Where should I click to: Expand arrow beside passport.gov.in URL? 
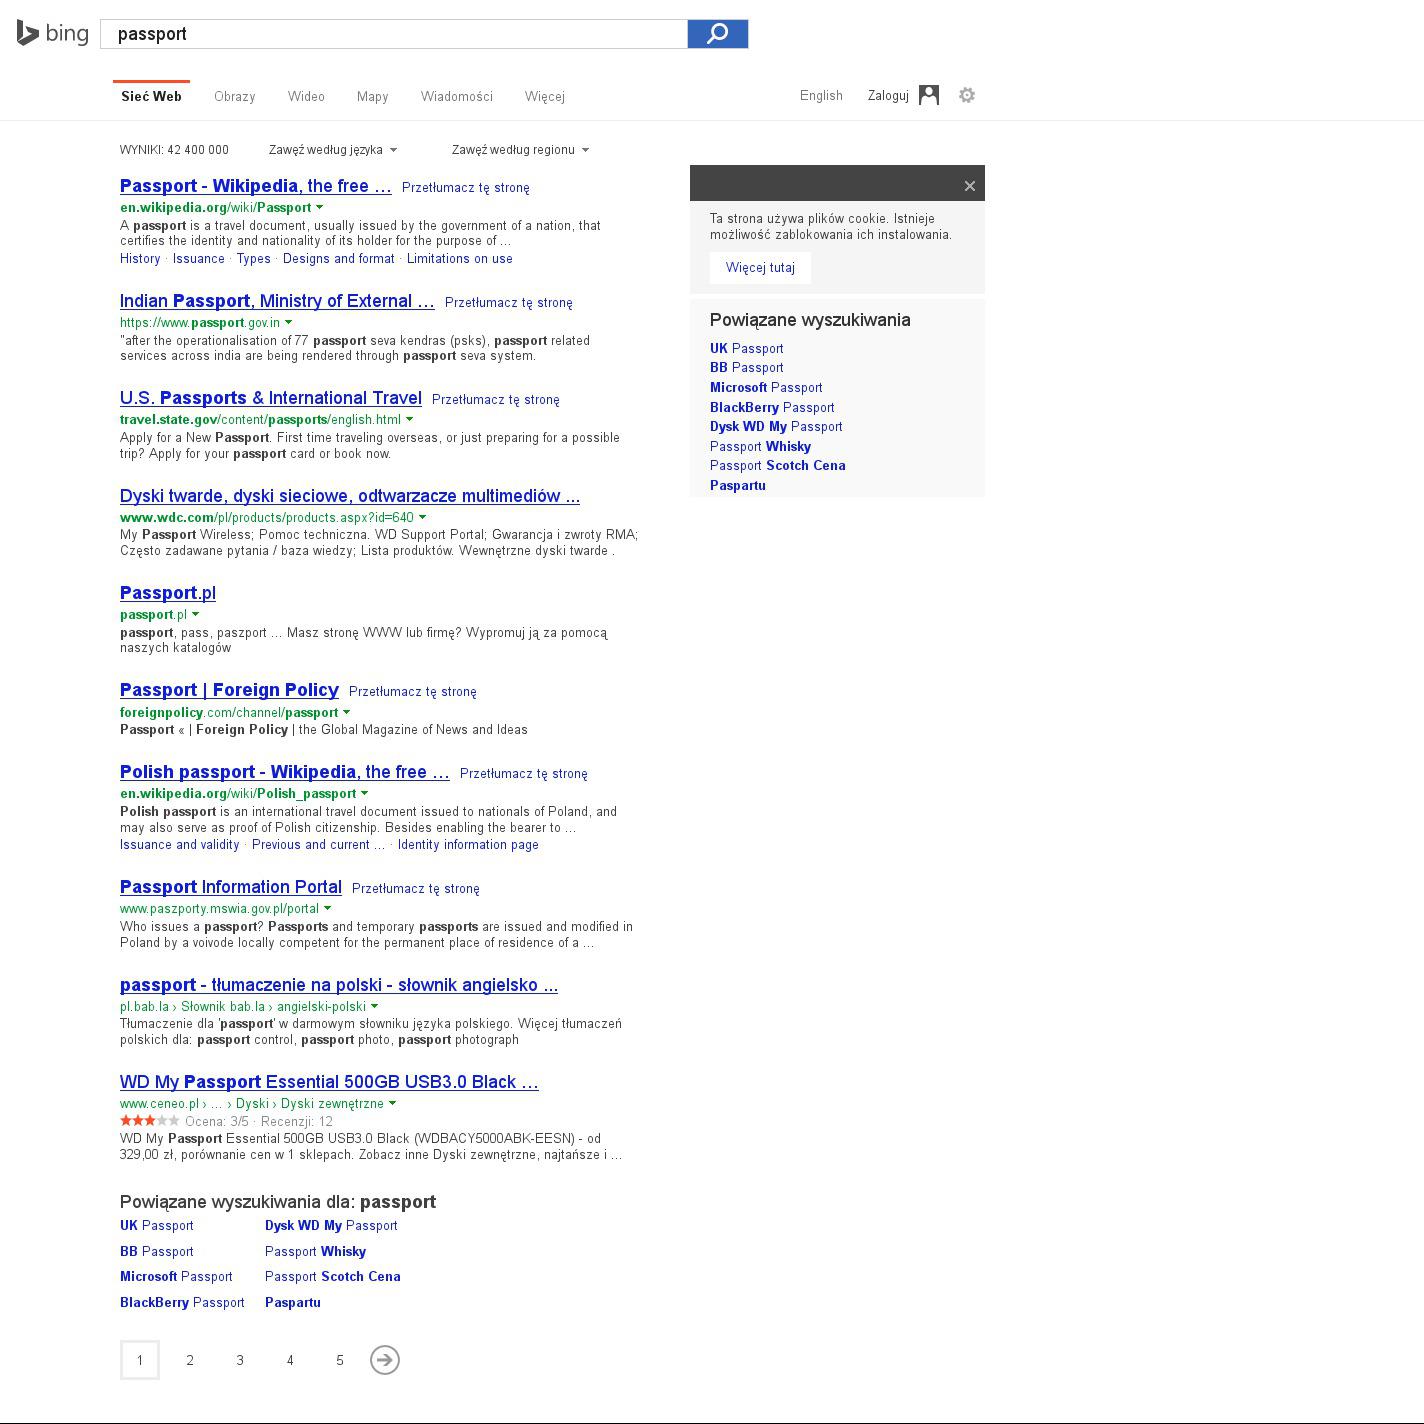pyautogui.click(x=289, y=322)
